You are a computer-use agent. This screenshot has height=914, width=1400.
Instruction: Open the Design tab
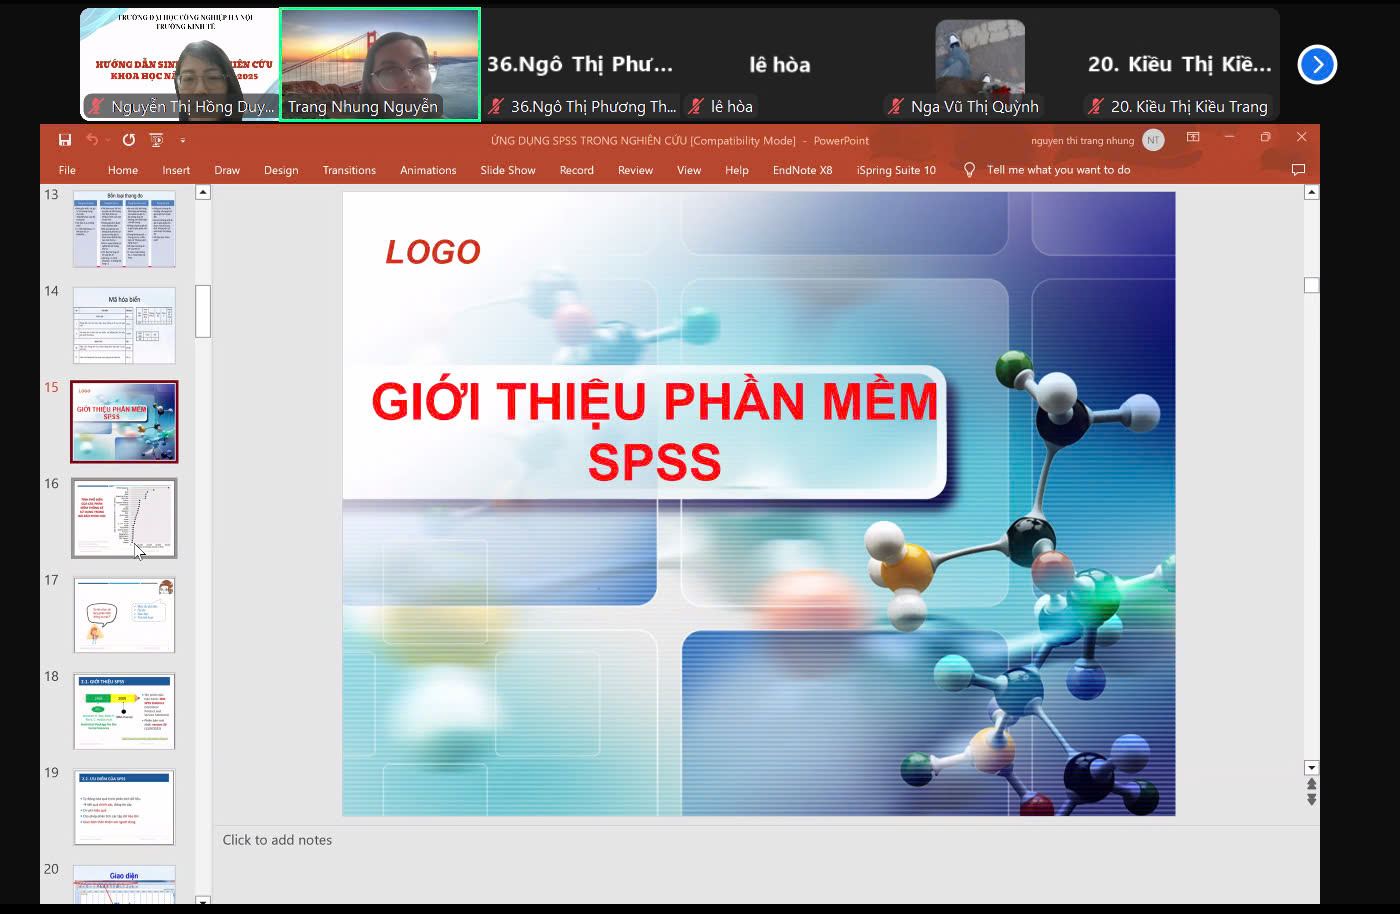pos(281,170)
